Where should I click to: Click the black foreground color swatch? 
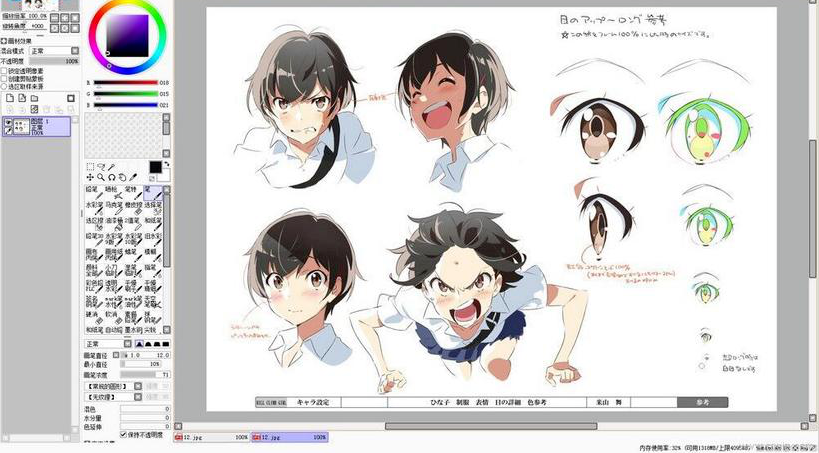coord(155,166)
